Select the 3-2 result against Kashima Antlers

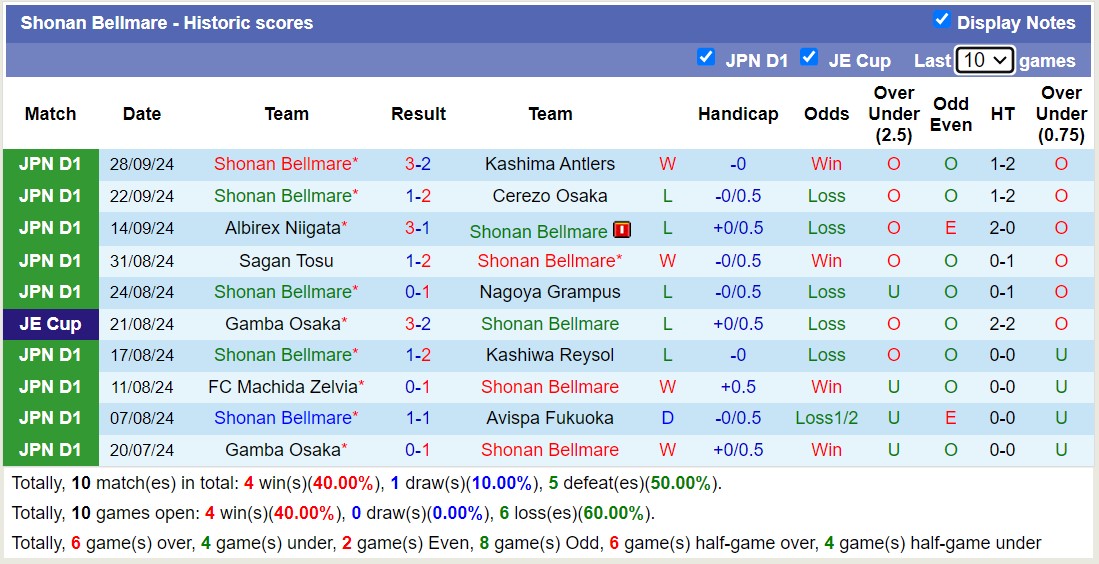418,164
